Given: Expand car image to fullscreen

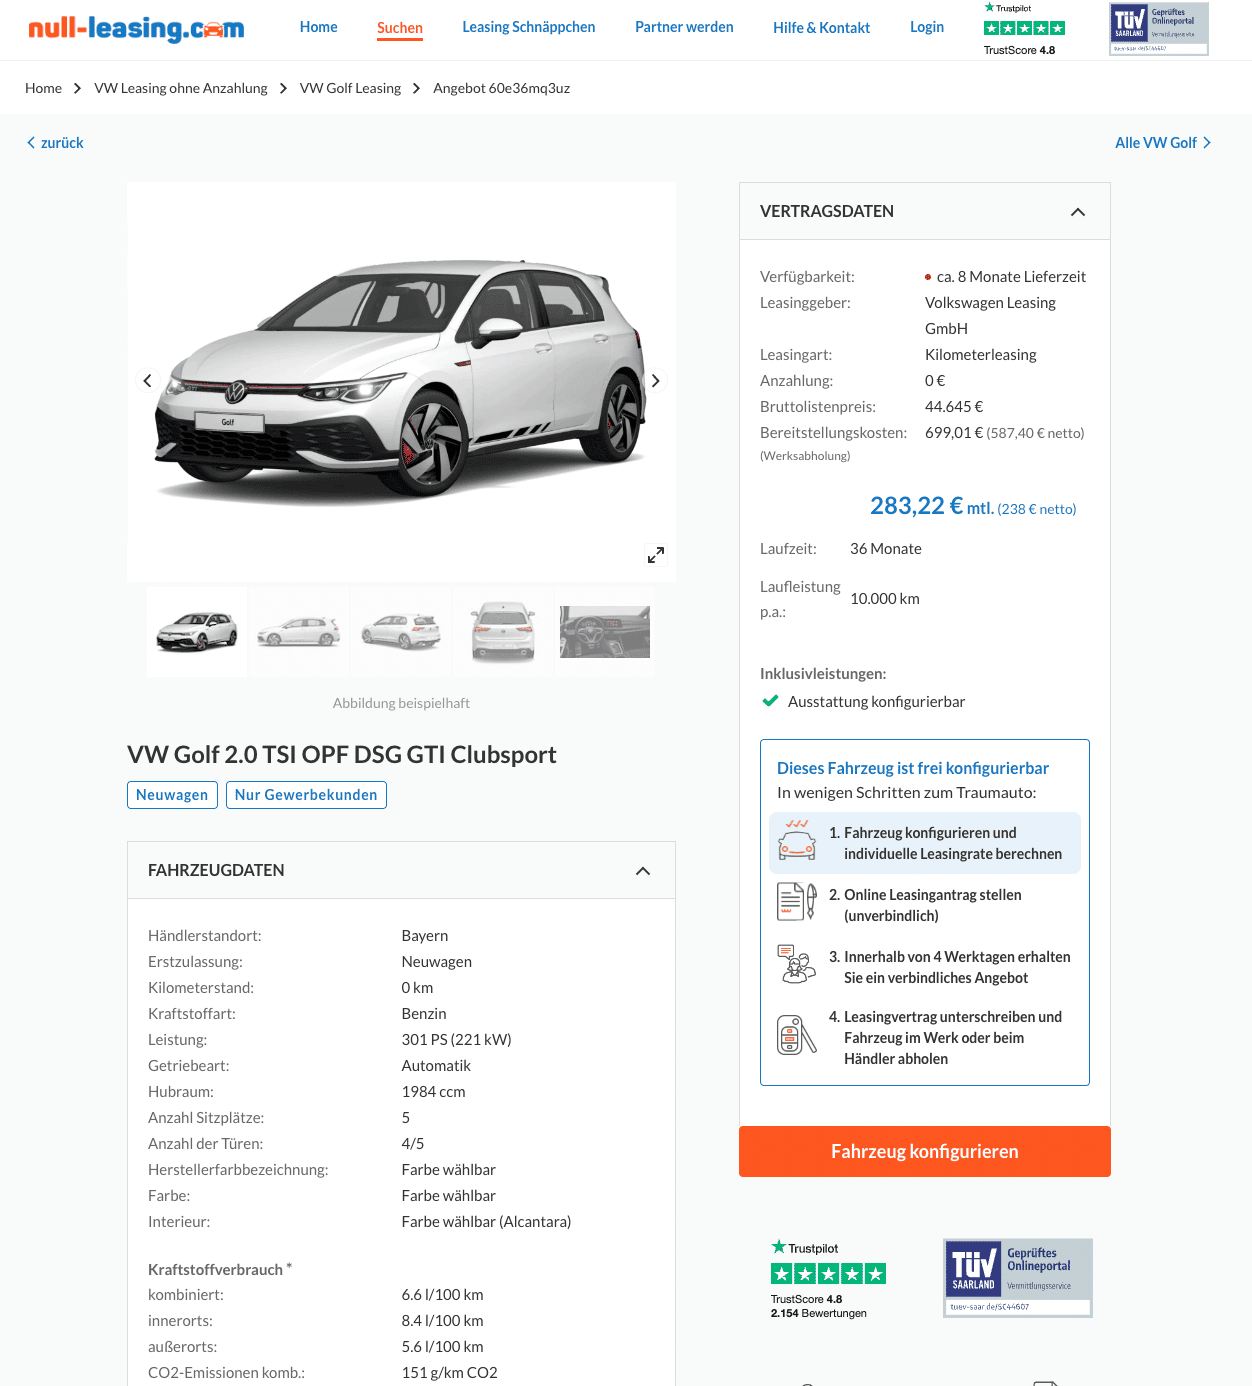Looking at the screenshot, I should coord(656,555).
